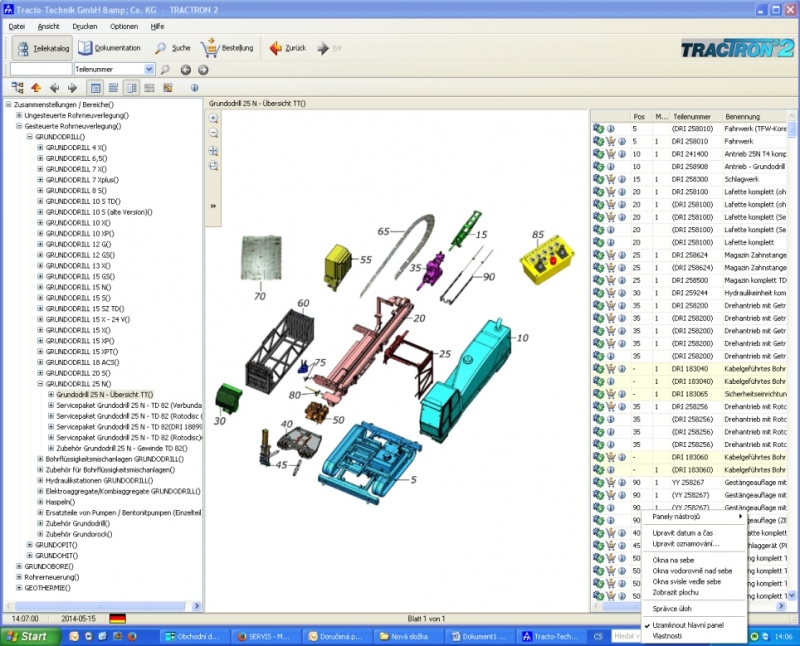Select Hydraulikstationen GRUNDODRILL in the tree
Image resolution: width=800 pixels, height=646 pixels.
click(x=99, y=481)
